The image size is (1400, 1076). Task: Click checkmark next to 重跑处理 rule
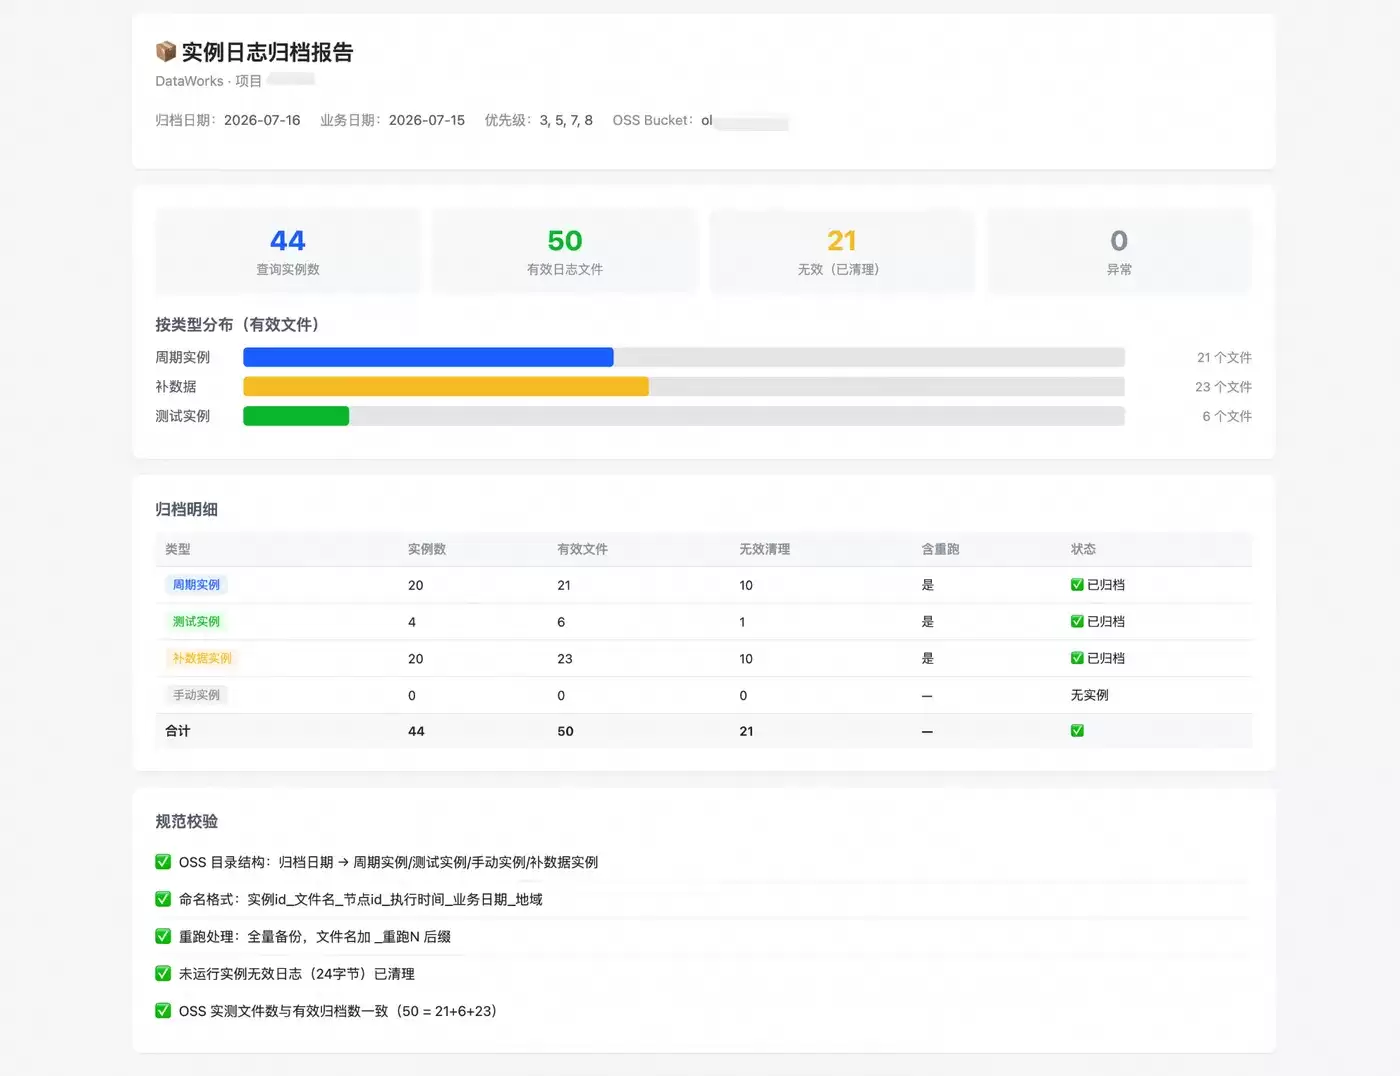tap(163, 936)
